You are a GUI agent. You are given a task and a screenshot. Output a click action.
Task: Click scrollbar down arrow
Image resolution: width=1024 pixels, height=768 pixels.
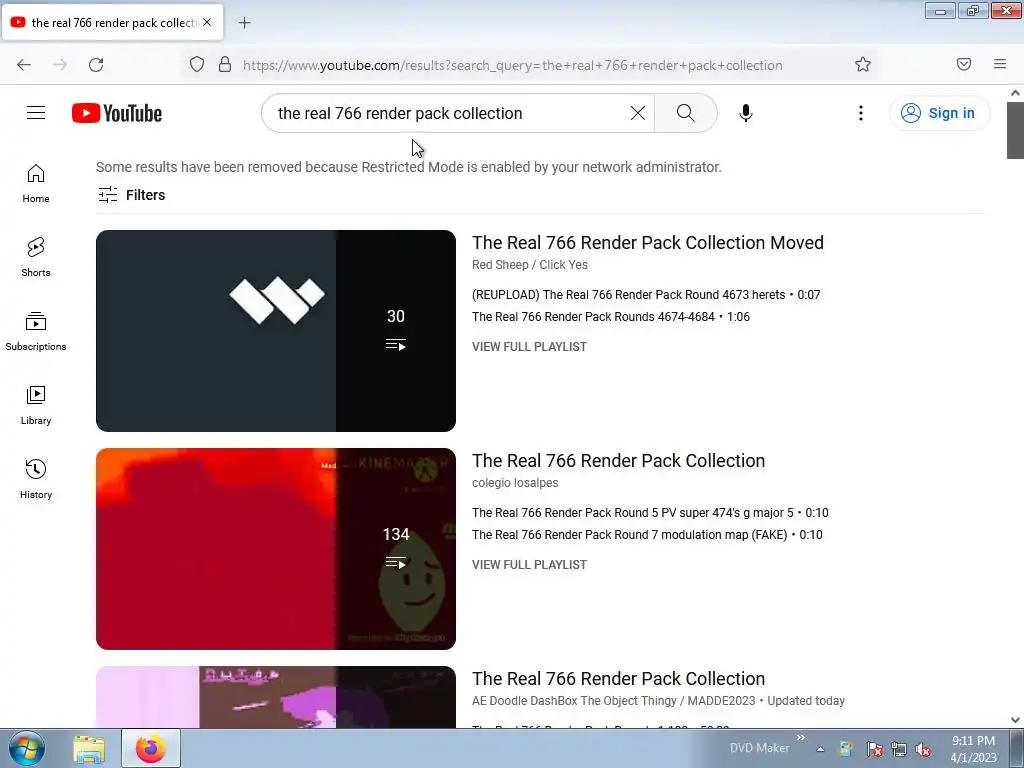pos(1015,720)
